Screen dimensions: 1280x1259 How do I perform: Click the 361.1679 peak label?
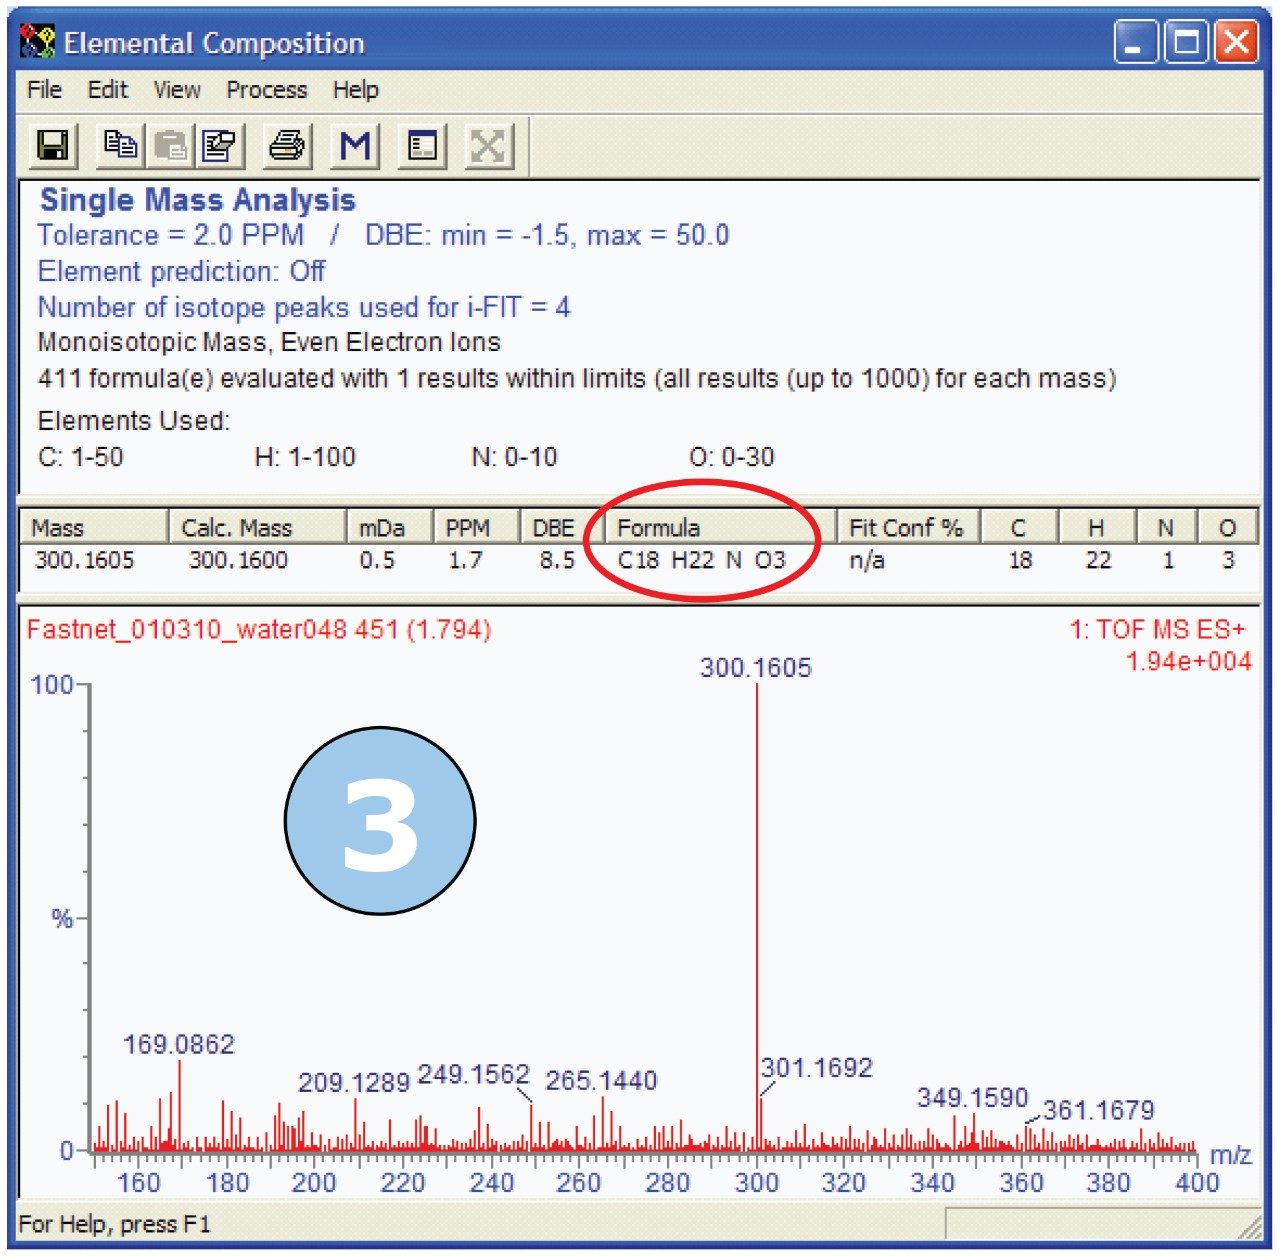click(x=1099, y=1110)
